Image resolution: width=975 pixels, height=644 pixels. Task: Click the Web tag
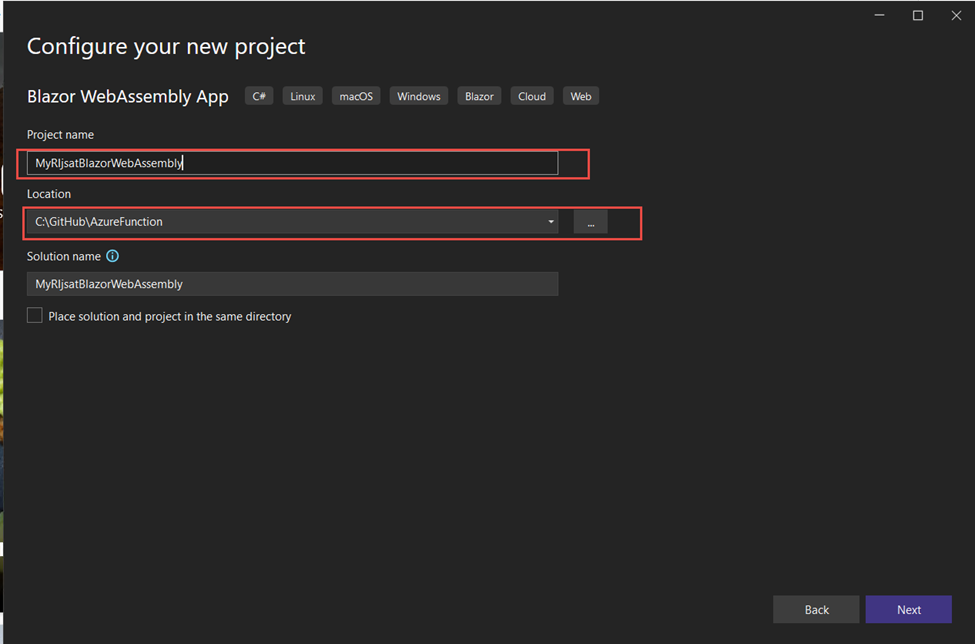(581, 96)
